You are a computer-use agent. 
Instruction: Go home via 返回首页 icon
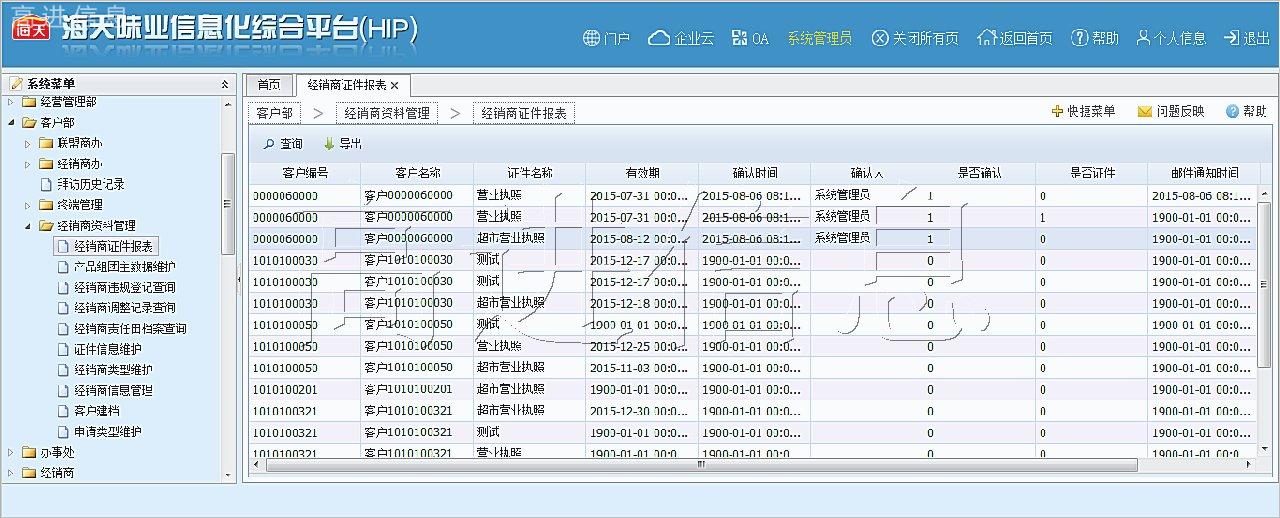986,39
